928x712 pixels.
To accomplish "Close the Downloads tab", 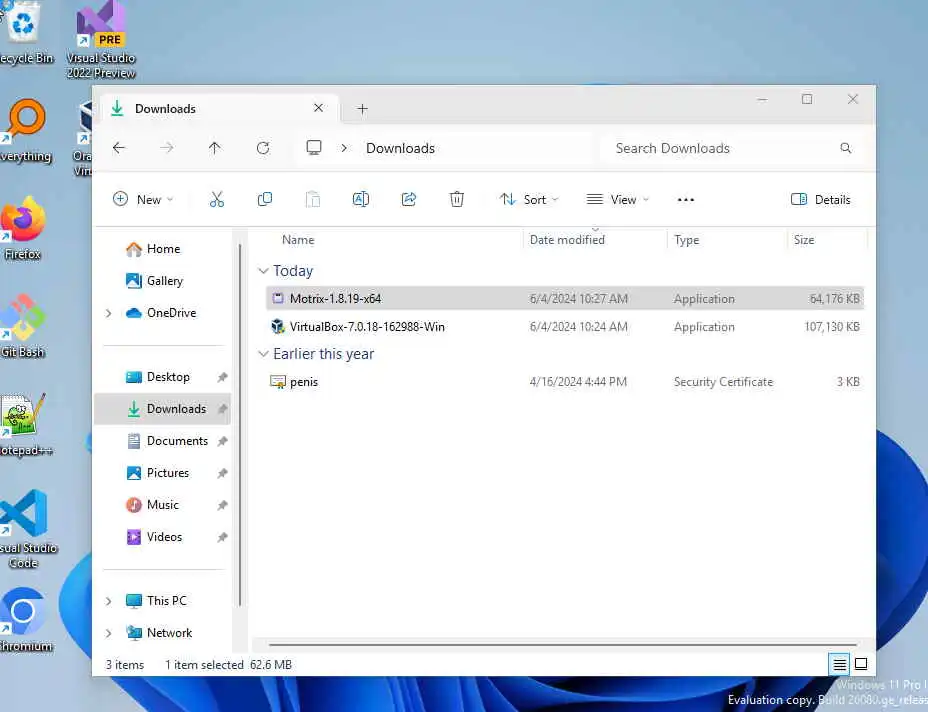I will [x=318, y=108].
